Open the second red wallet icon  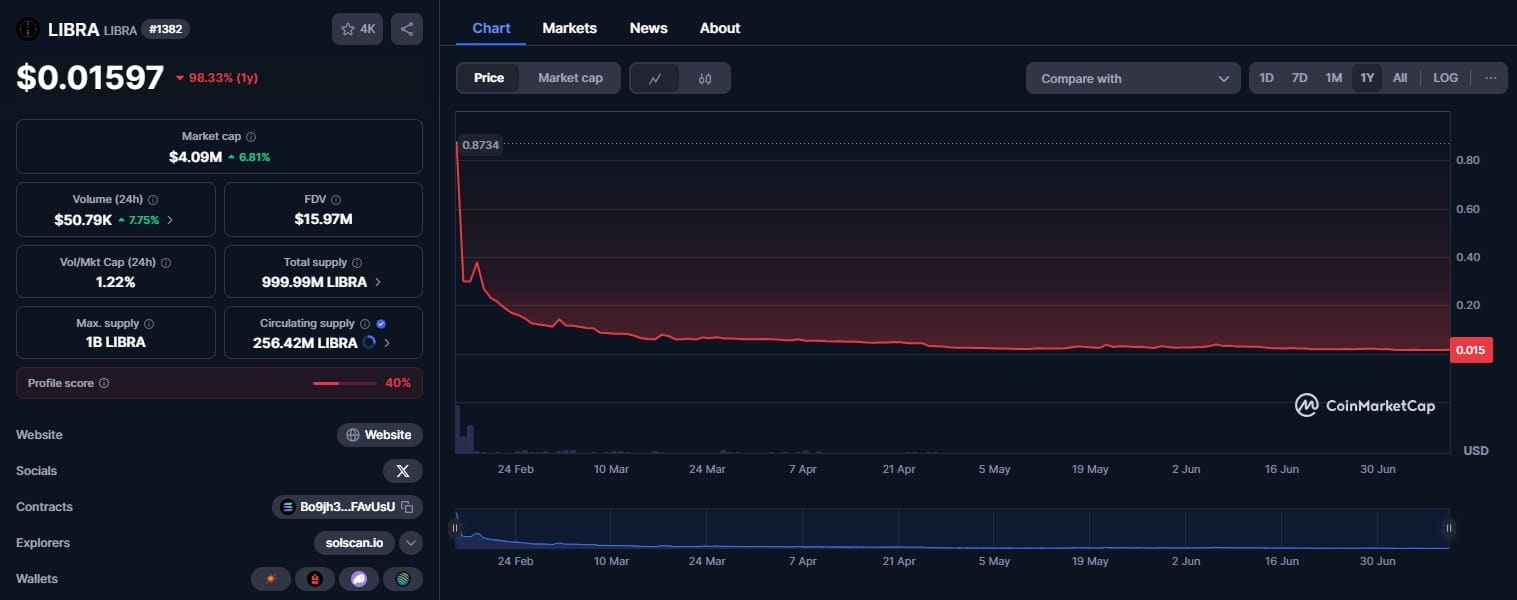pyautogui.click(x=315, y=579)
